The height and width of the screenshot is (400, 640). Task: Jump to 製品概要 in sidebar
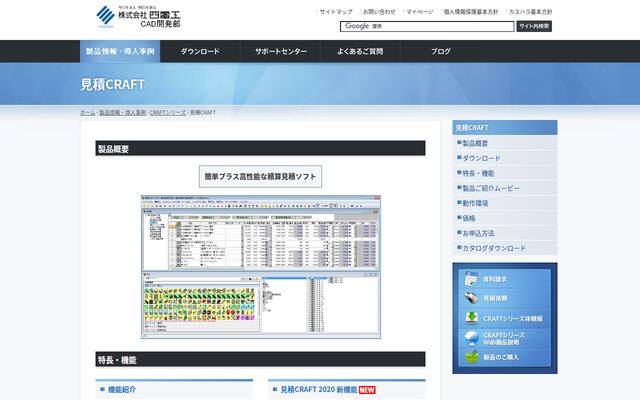[x=504, y=143]
